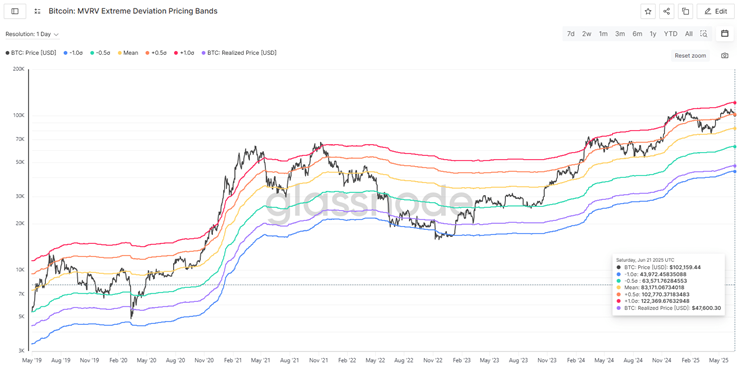Open the share chart icon
Viewport: 737px width, 366px height.
tap(666, 11)
